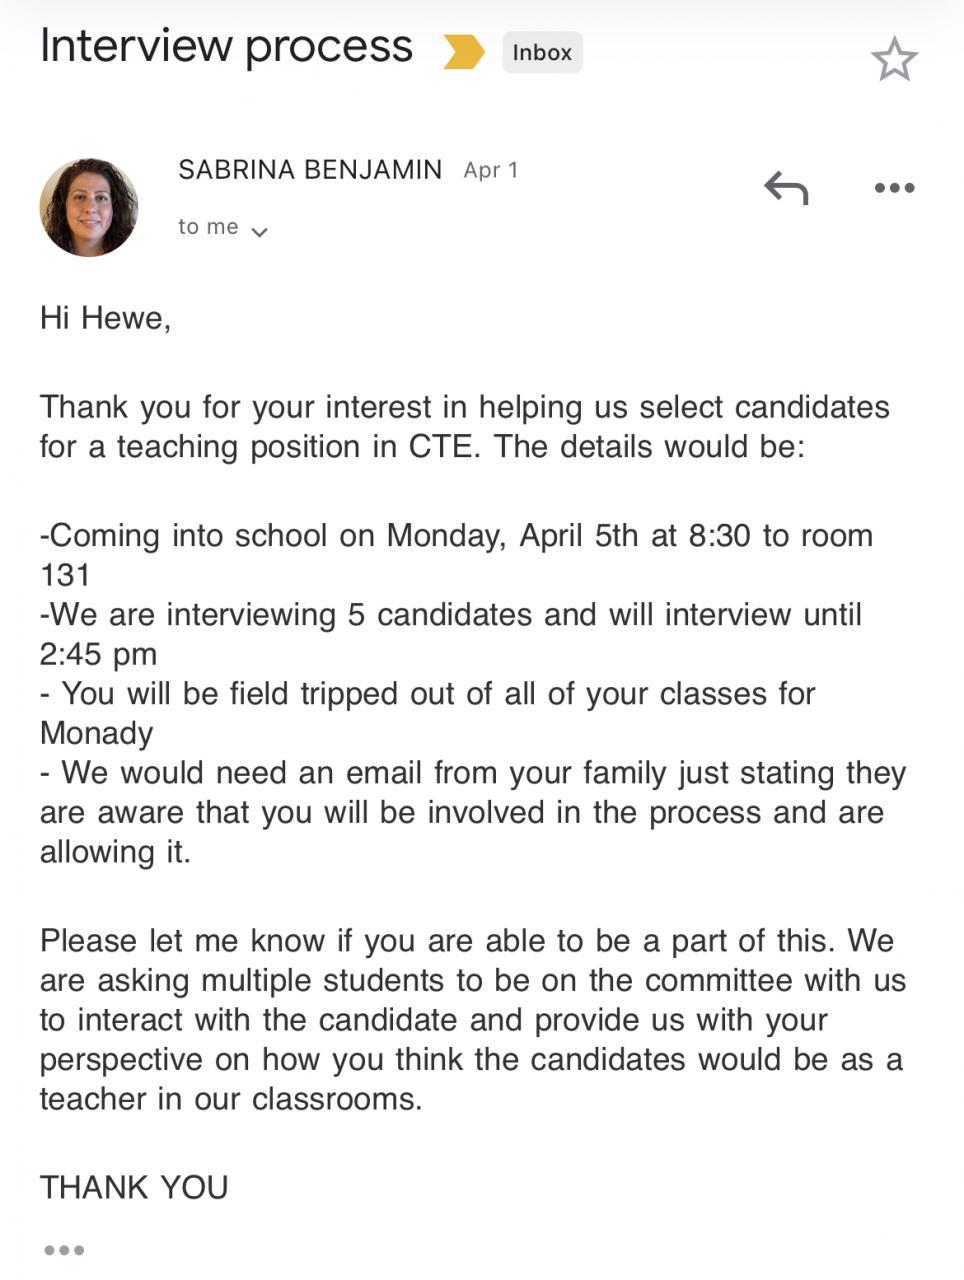Image resolution: width=964 pixels, height=1280 pixels.
Task: Click the yellow importance marker
Action: (x=463, y=52)
